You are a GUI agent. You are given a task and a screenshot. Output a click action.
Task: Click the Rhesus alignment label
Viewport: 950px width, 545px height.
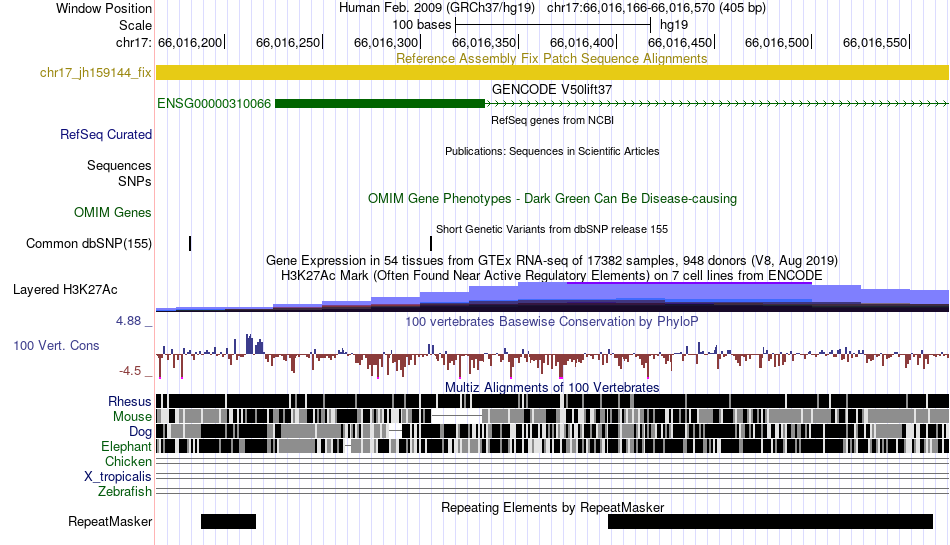click(130, 401)
